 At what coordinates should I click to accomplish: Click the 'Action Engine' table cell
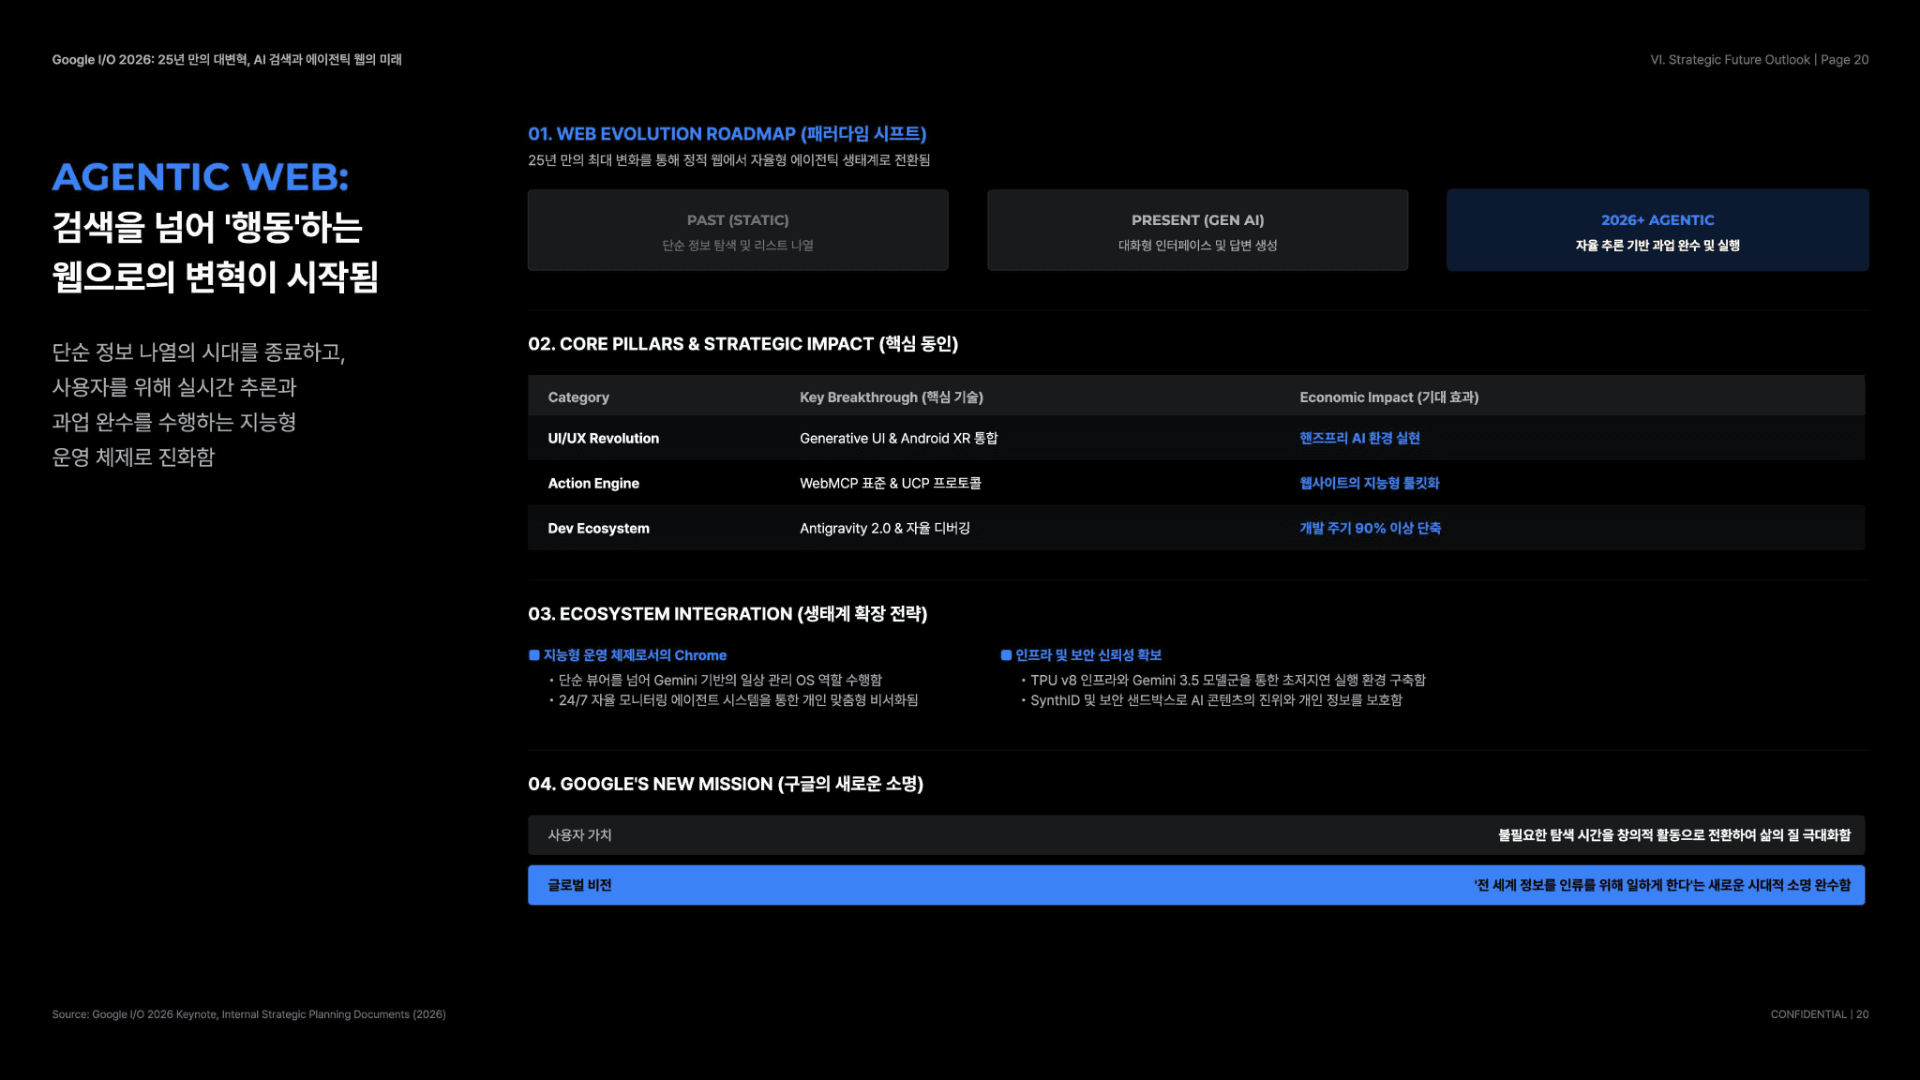click(593, 483)
